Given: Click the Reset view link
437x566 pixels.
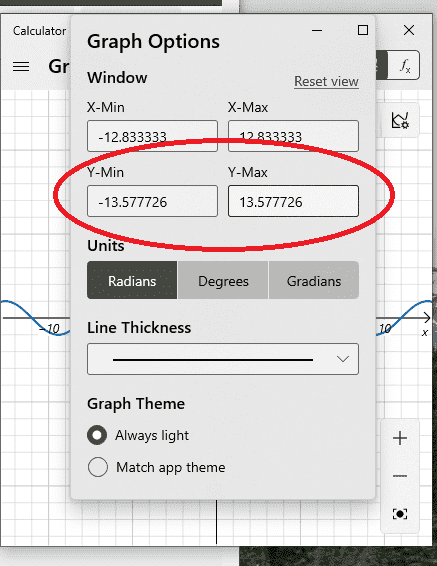Looking at the screenshot, I should (327, 82).
